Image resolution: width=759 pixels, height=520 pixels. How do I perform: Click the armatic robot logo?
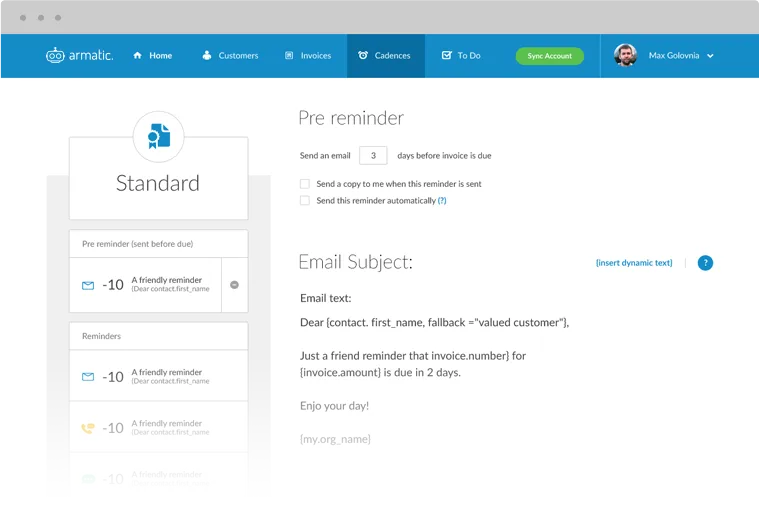pyautogui.click(x=55, y=56)
